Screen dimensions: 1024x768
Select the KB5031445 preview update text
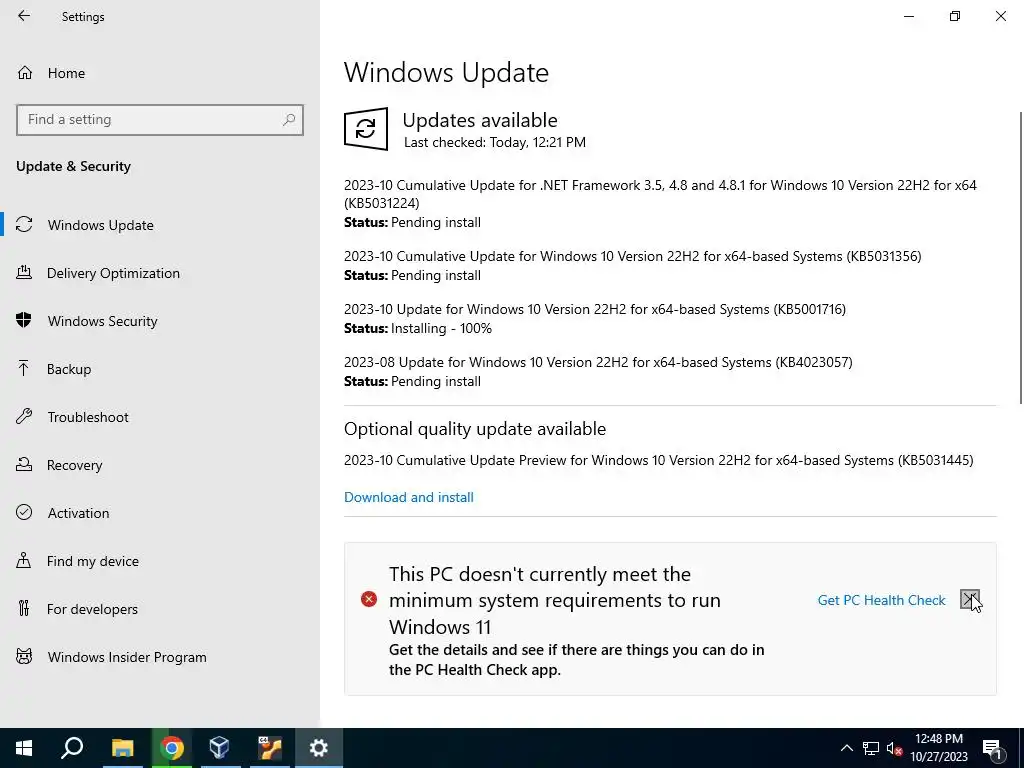tap(658, 460)
